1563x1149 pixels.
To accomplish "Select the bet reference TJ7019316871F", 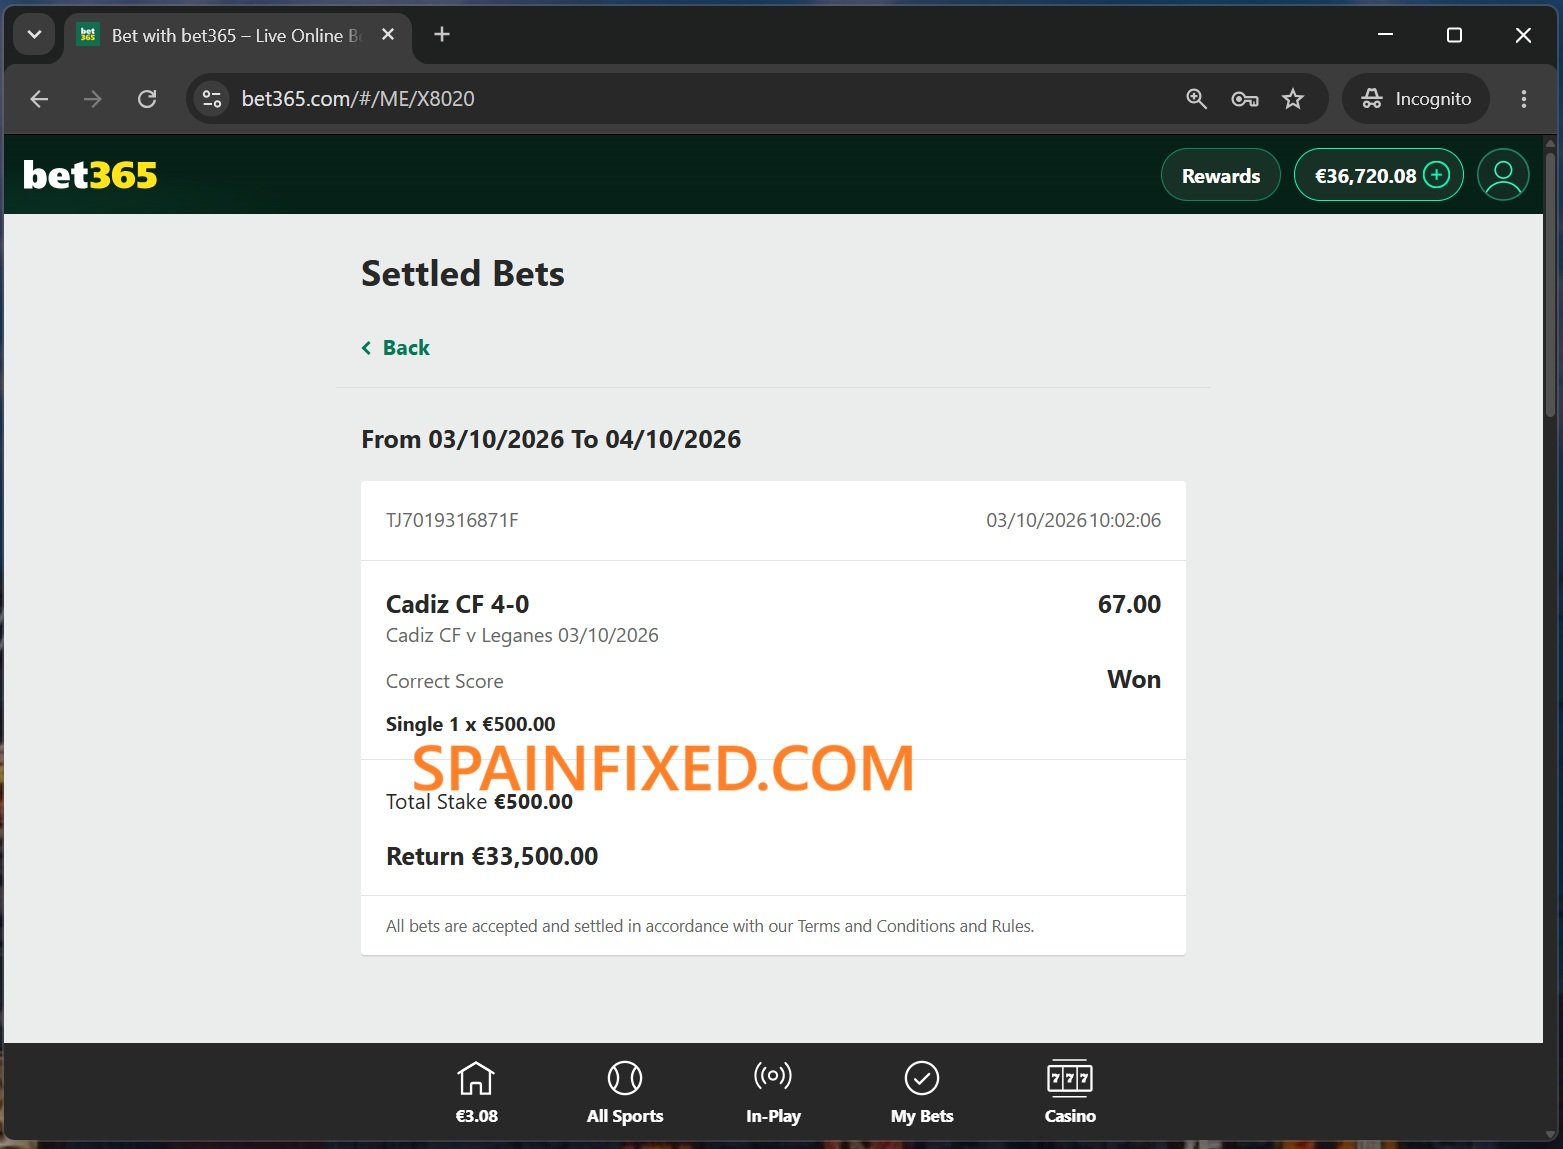I will [452, 520].
